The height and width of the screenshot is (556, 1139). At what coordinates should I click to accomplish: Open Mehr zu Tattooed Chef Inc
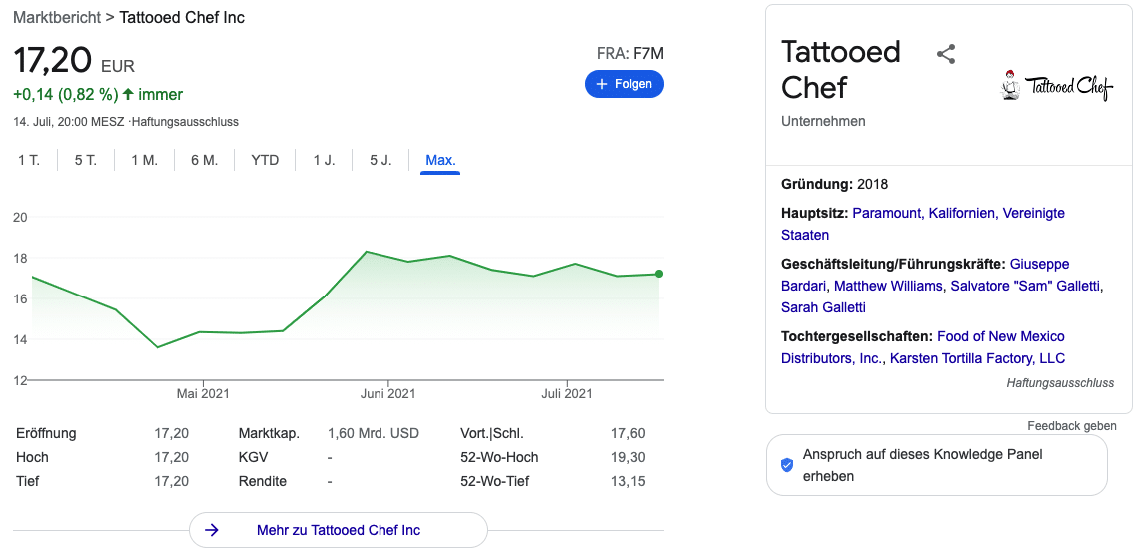click(338, 530)
